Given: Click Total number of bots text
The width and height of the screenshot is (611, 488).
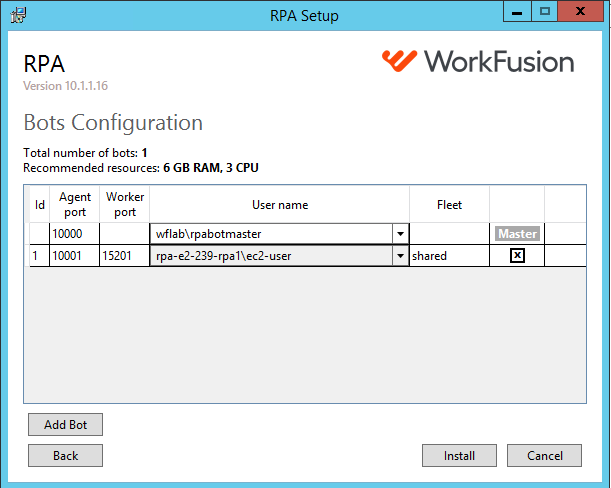Looking at the screenshot, I should point(85,153).
